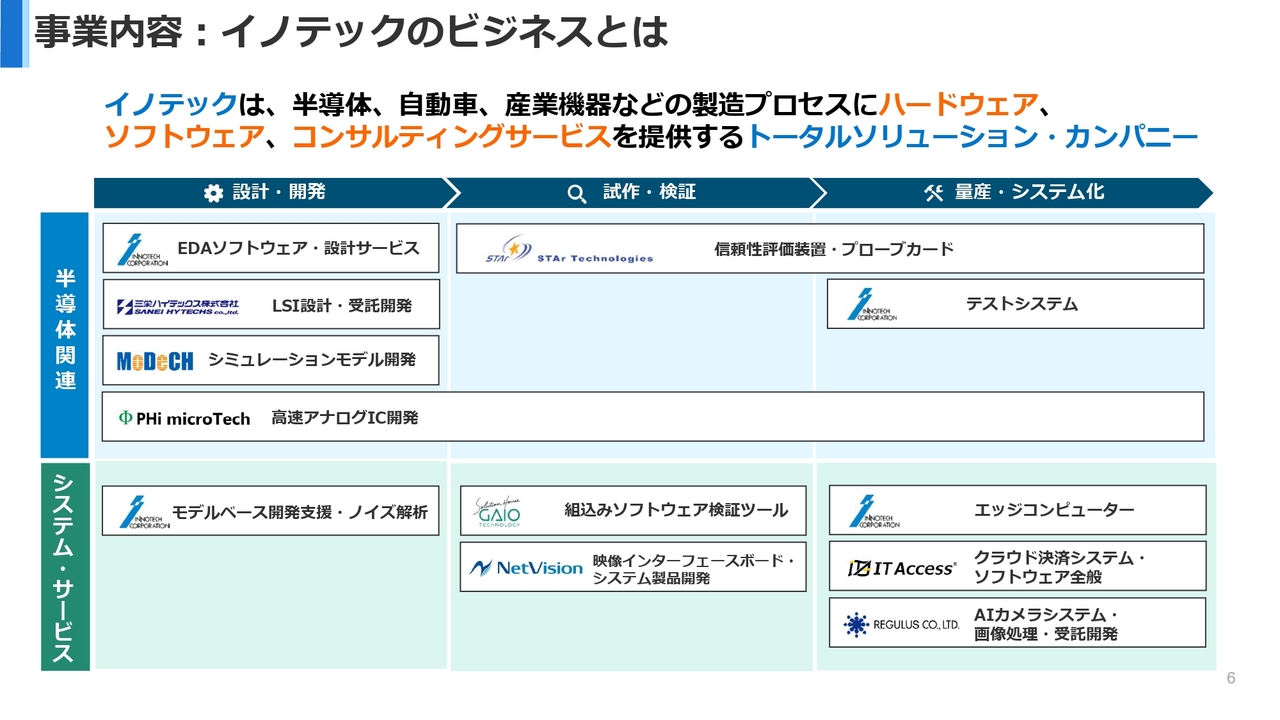Select the 試作・検証 phase header
This screenshot has width=1280, height=720.
(x=636, y=193)
